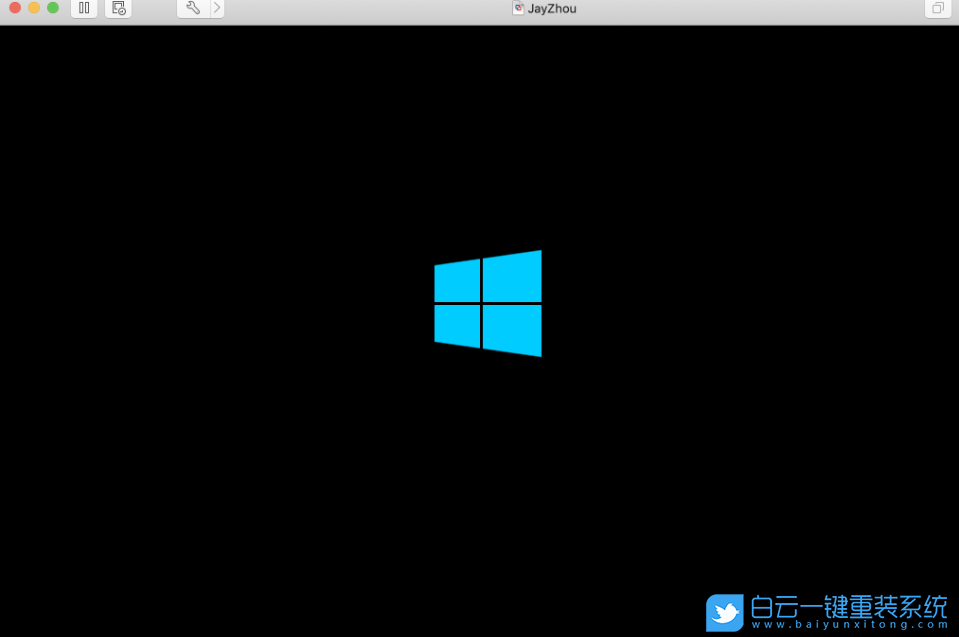
Task: Toggle full screen with the green traffic light
Action: [52, 8]
